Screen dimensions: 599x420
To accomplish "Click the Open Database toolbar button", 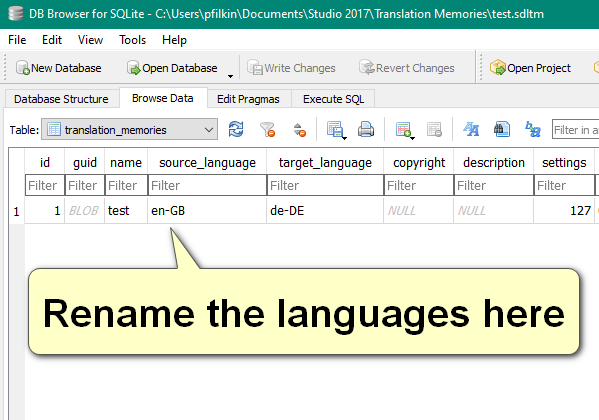I will [x=172, y=68].
